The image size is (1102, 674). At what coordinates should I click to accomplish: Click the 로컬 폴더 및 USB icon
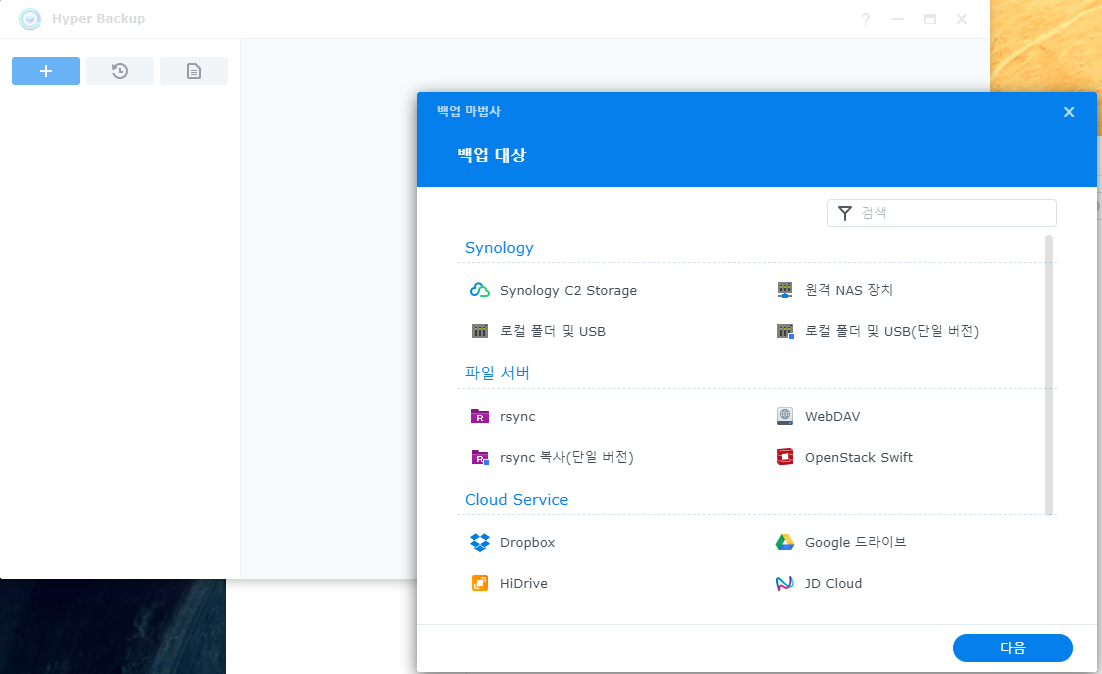(x=480, y=331)
